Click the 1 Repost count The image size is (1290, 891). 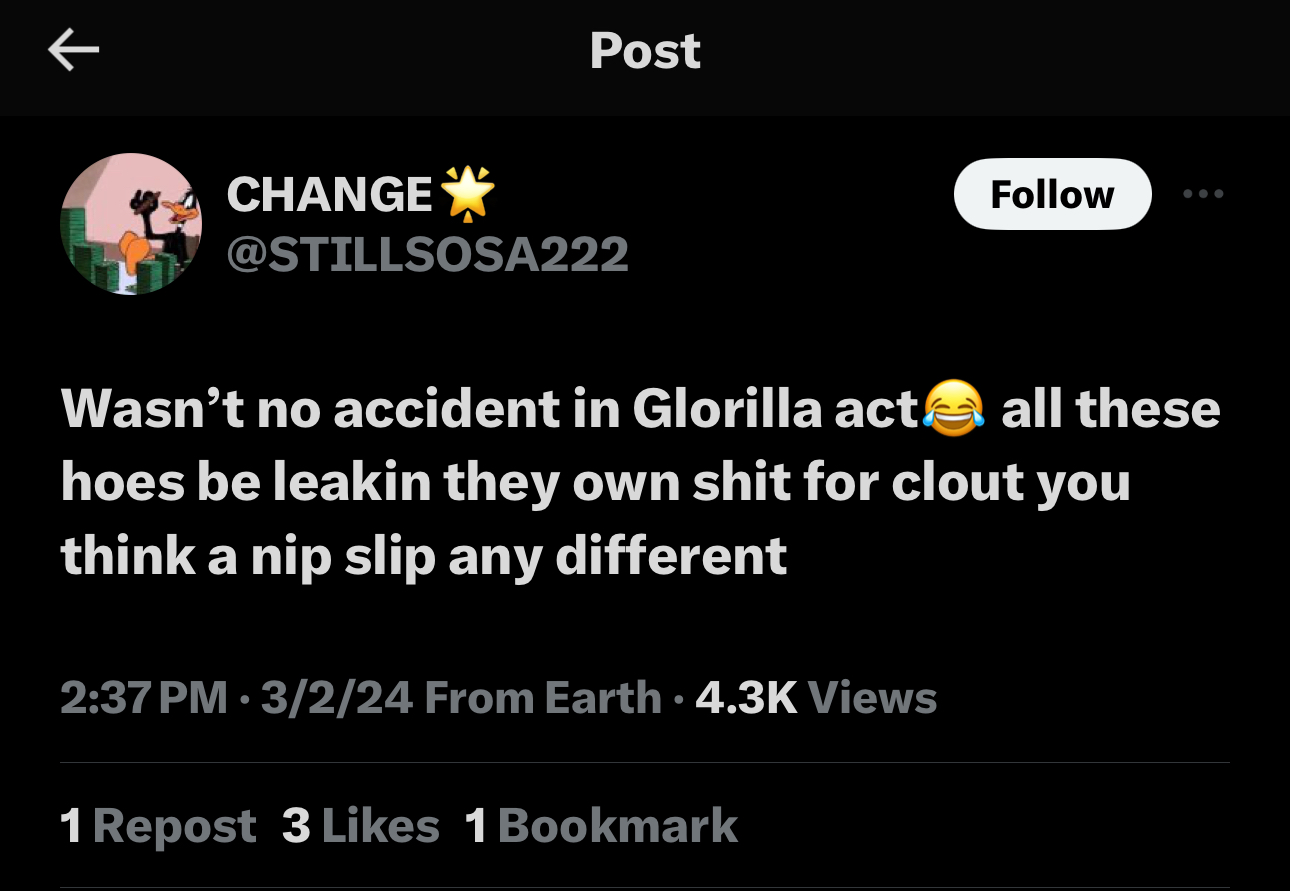[158, 825]
